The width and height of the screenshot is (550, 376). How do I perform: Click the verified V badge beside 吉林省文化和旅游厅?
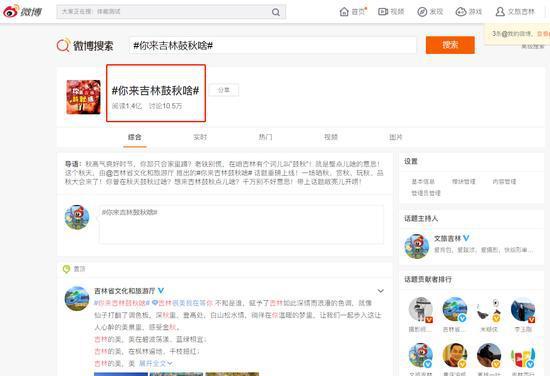coord(161,291)
